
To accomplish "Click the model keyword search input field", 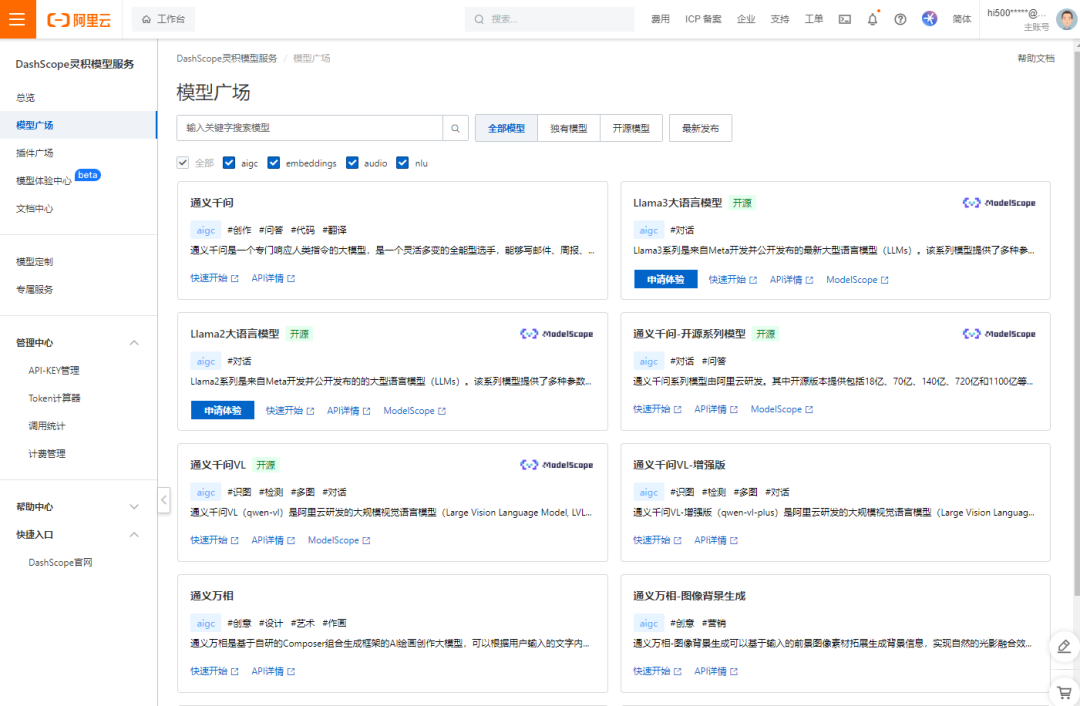I will point(310,128).
